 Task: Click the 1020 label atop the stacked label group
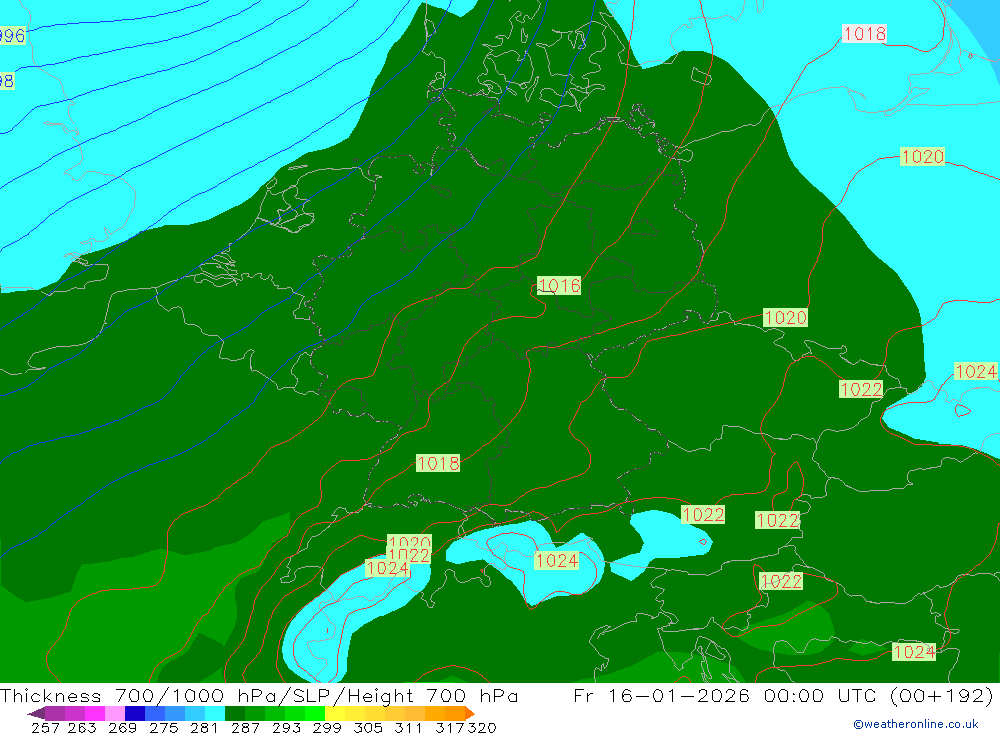point(409,540)
